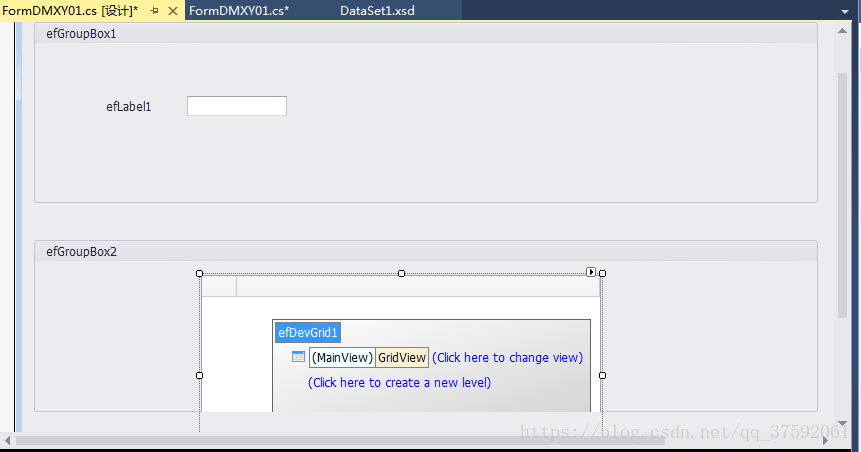Click the grid's right-middle resize handle

pos(602,376)
